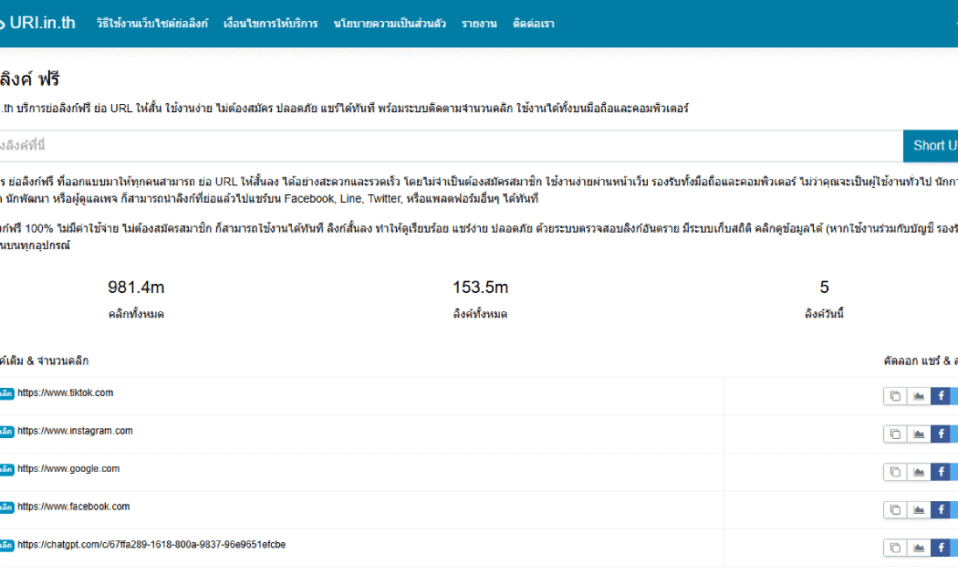This screenshot has width=958, height=575.
Task: Open the https://www.facebook.com link
Action: 73,507
